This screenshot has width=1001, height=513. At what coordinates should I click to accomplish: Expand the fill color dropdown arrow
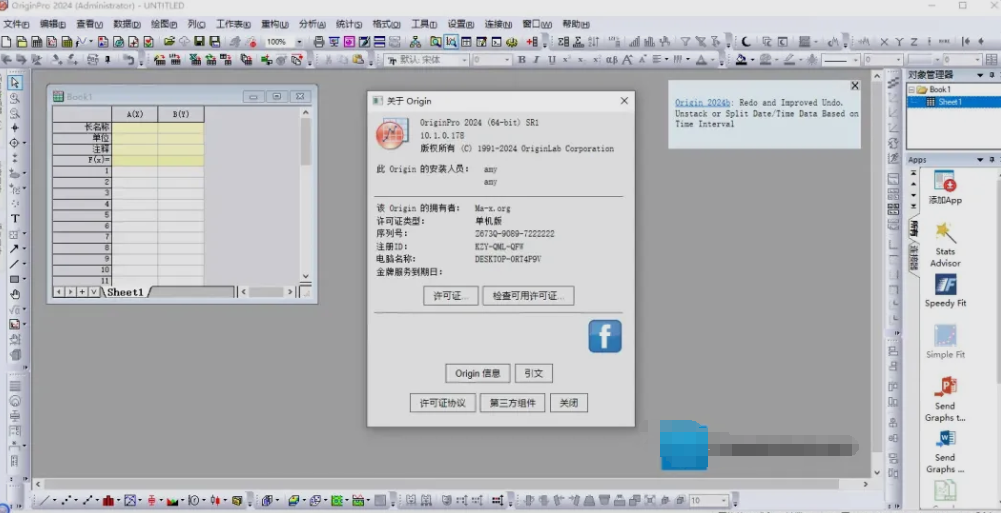(751, 60)
